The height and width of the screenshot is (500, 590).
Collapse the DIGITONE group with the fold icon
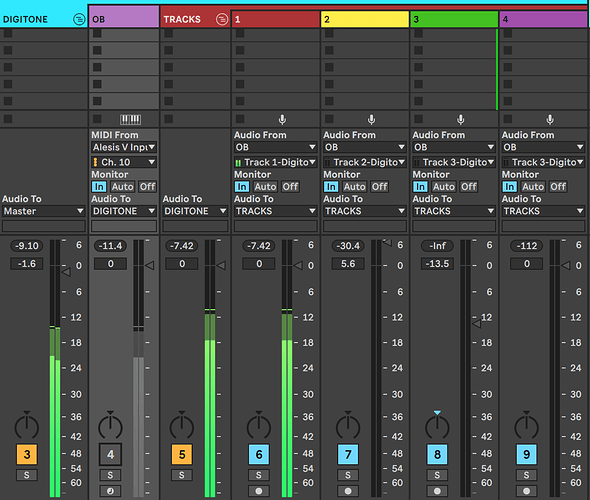[x=79, y=19]
